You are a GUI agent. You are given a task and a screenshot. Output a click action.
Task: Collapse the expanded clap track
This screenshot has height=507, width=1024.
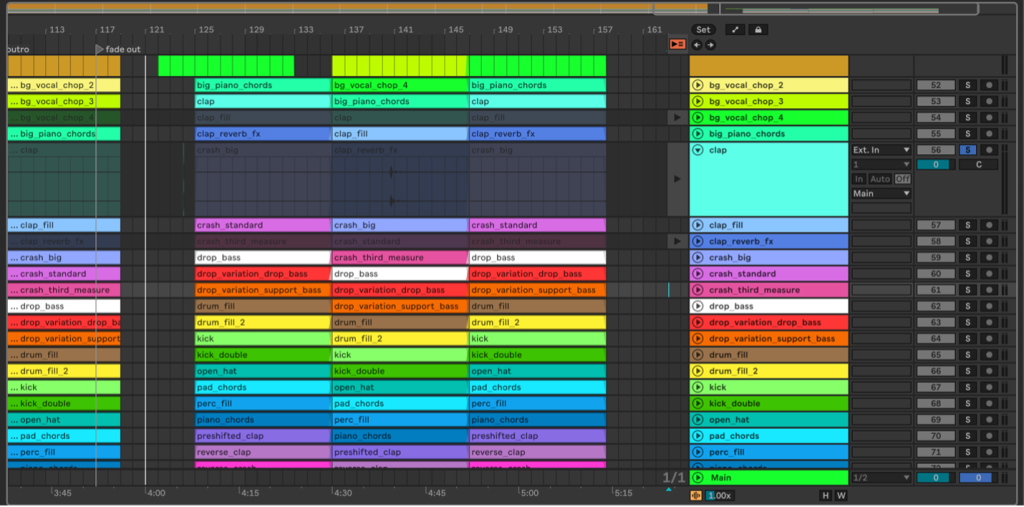(x=698, y=150)
